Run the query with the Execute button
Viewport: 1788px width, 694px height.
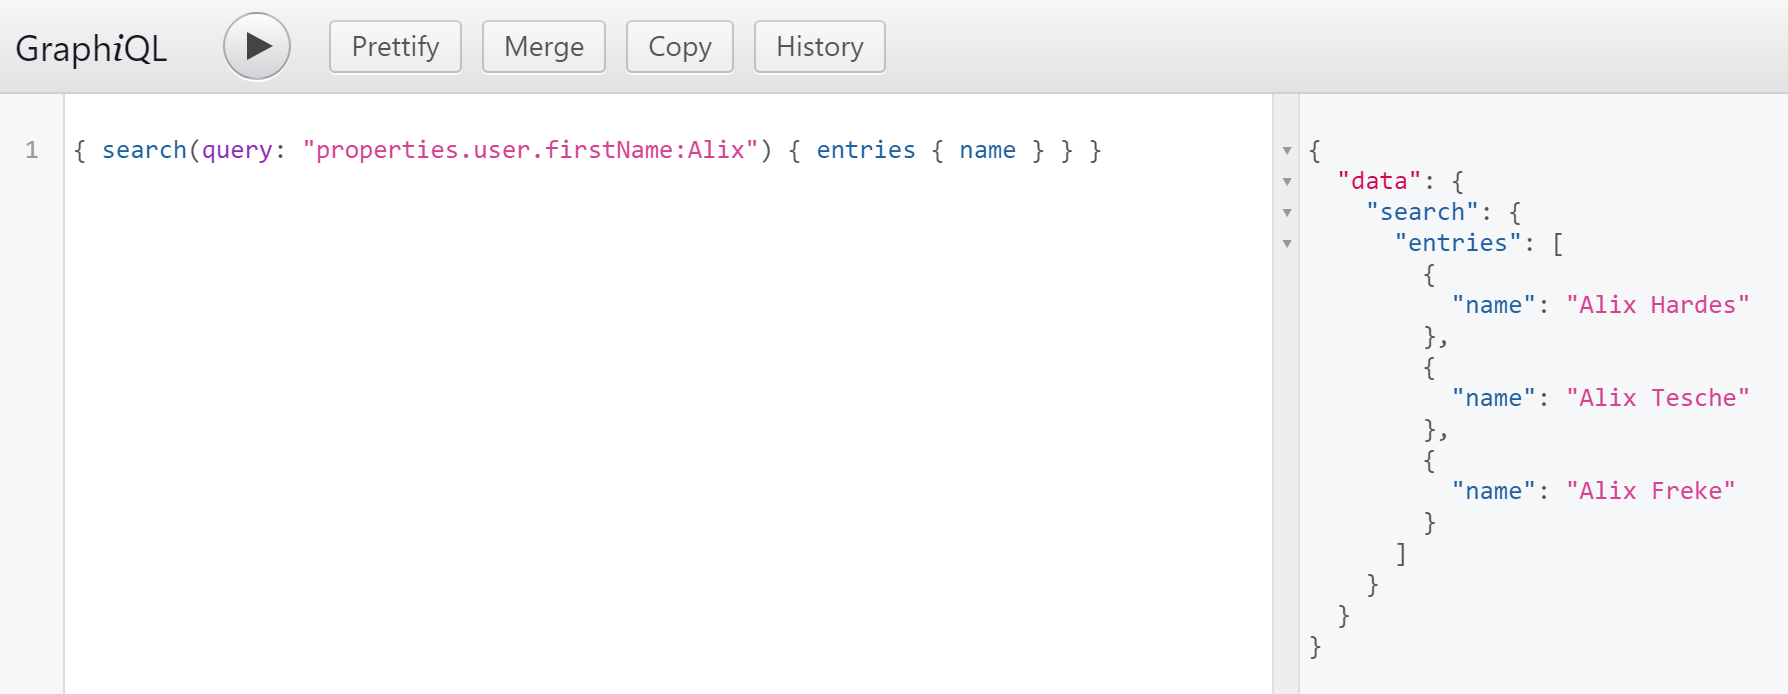pos(257,47)
